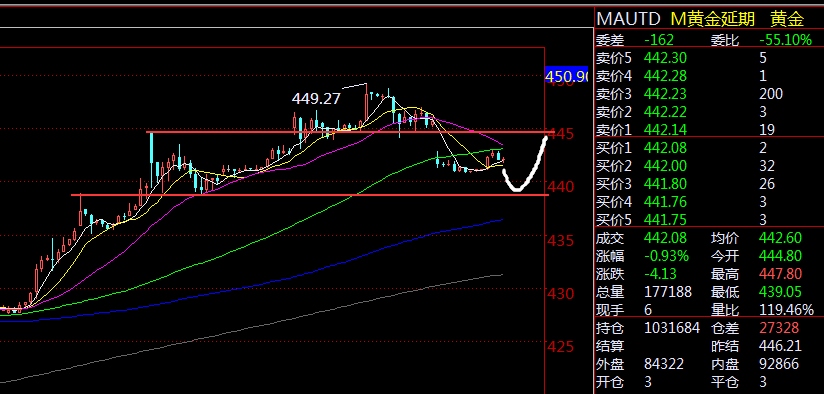
Task: Click the 最低 439.05 value
Action: pyautogui.click(x=780, y=292)
